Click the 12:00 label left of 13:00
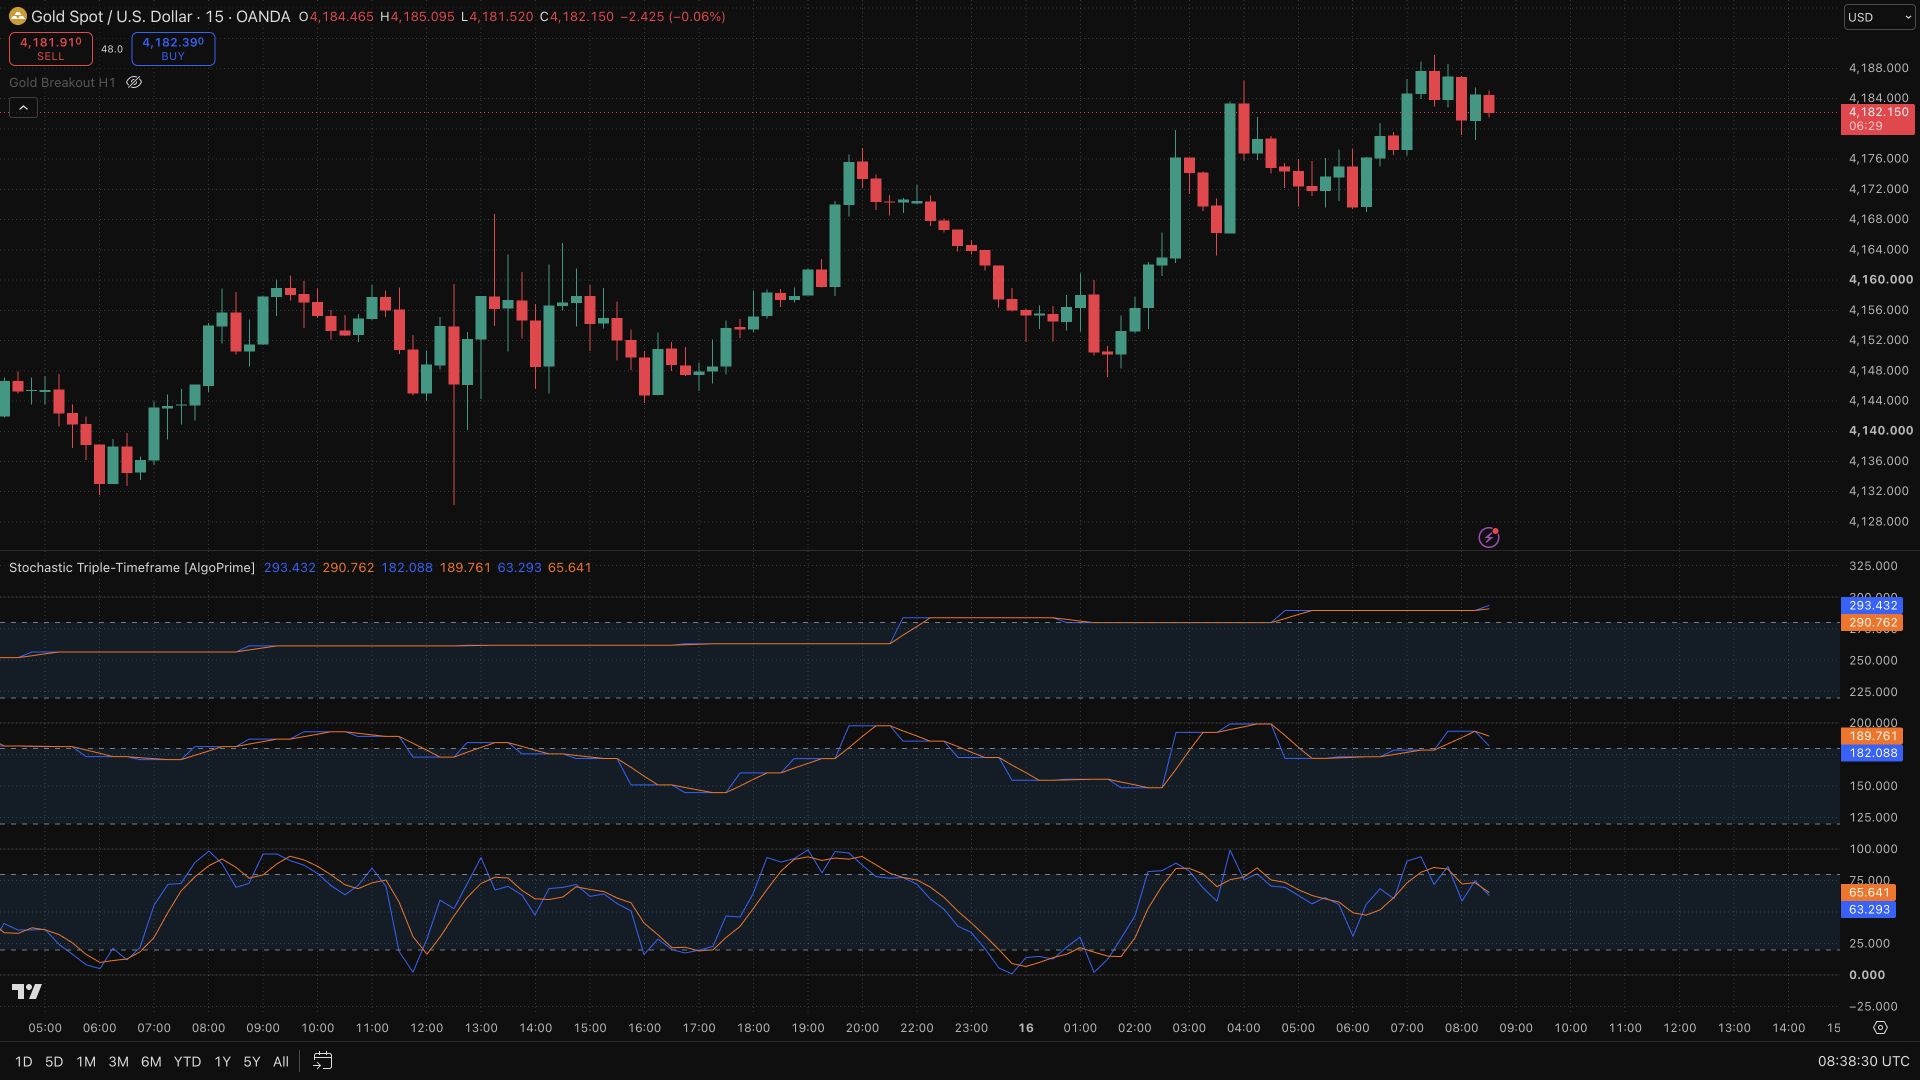This screenshot has width=1920, height=1080. 426,1027
